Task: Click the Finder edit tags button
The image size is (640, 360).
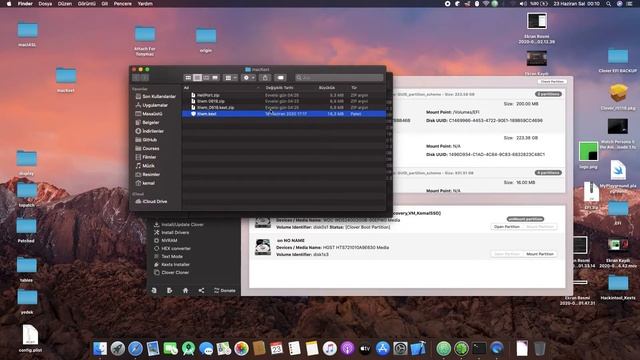Action: [x=280, y=78]
